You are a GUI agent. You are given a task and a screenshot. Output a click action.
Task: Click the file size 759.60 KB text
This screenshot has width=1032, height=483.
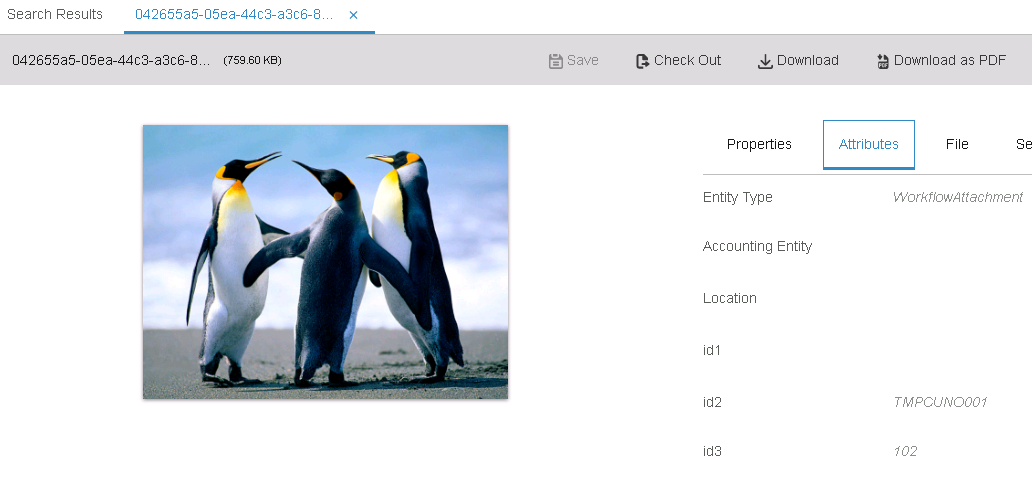pyautogui.click(x=253, y=61)
